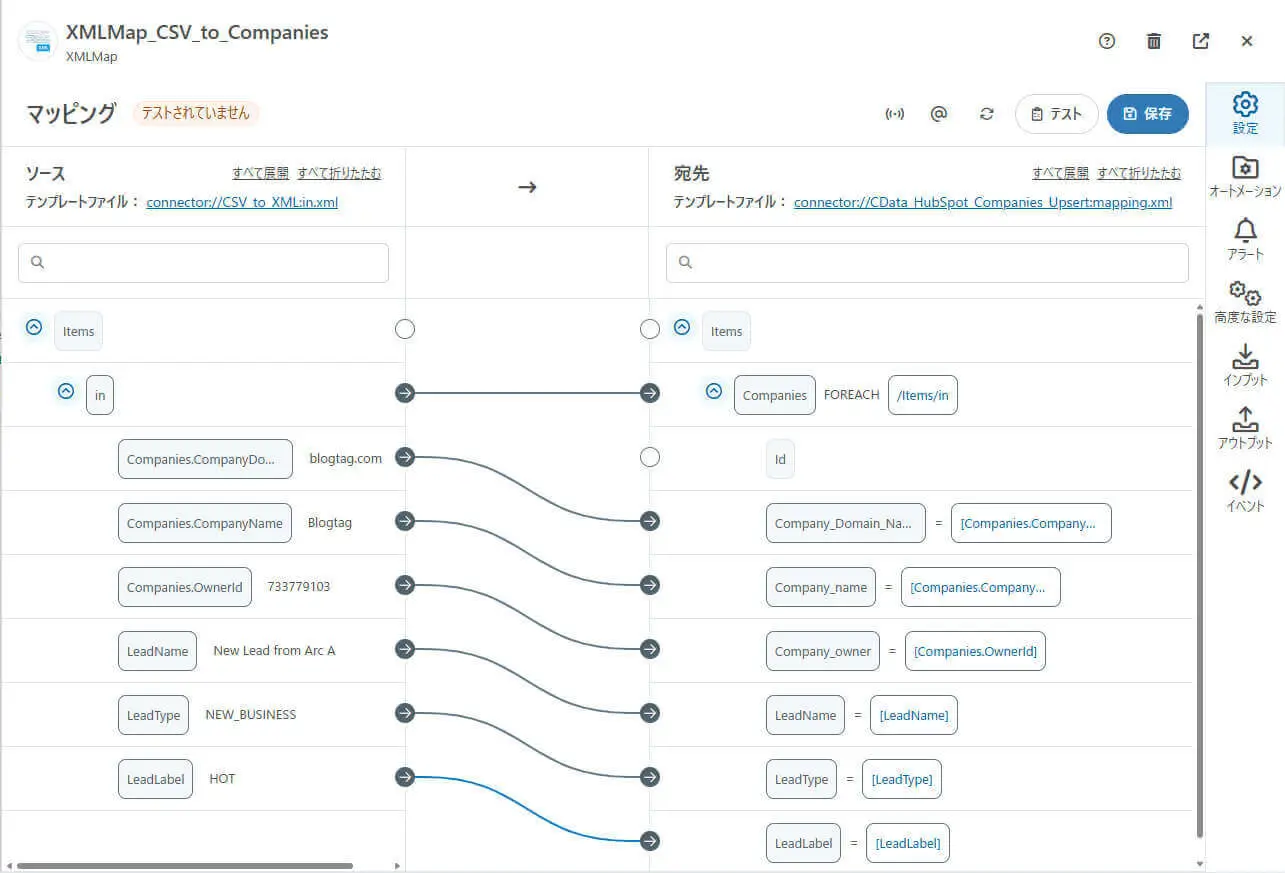Click the @ symbol toolbar icon
This screenshot has width=1285, height=873.
coord(938,114)
